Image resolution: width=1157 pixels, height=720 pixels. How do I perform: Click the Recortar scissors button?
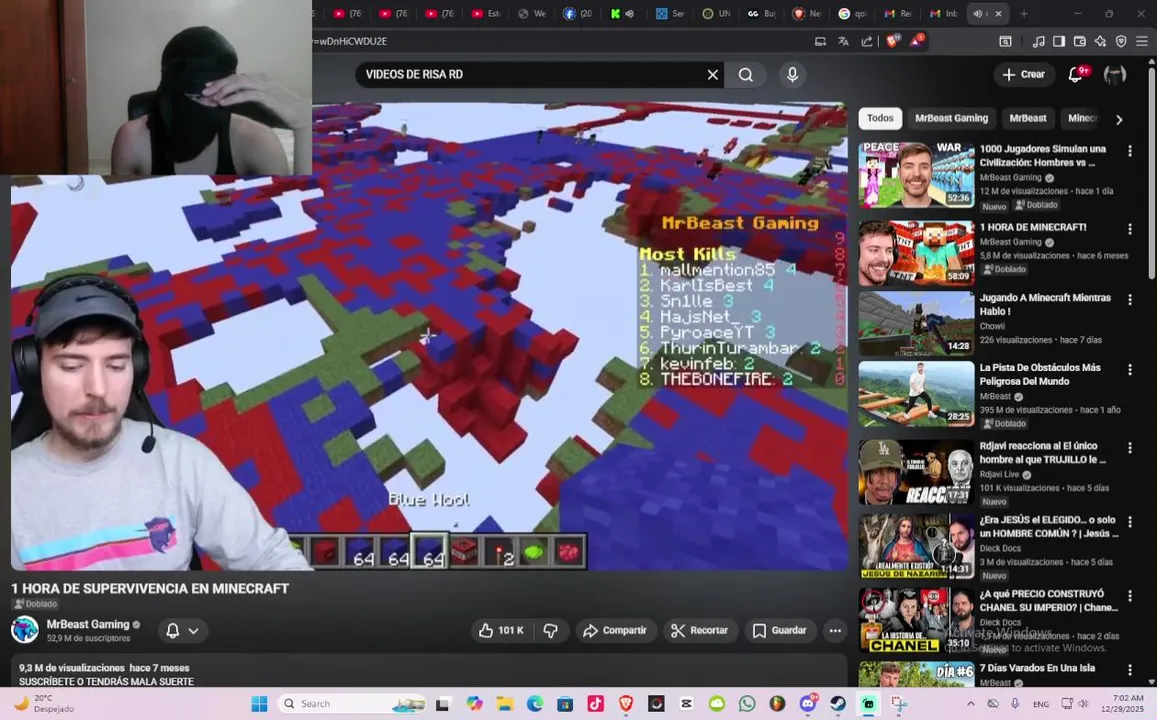coord(700,631)
